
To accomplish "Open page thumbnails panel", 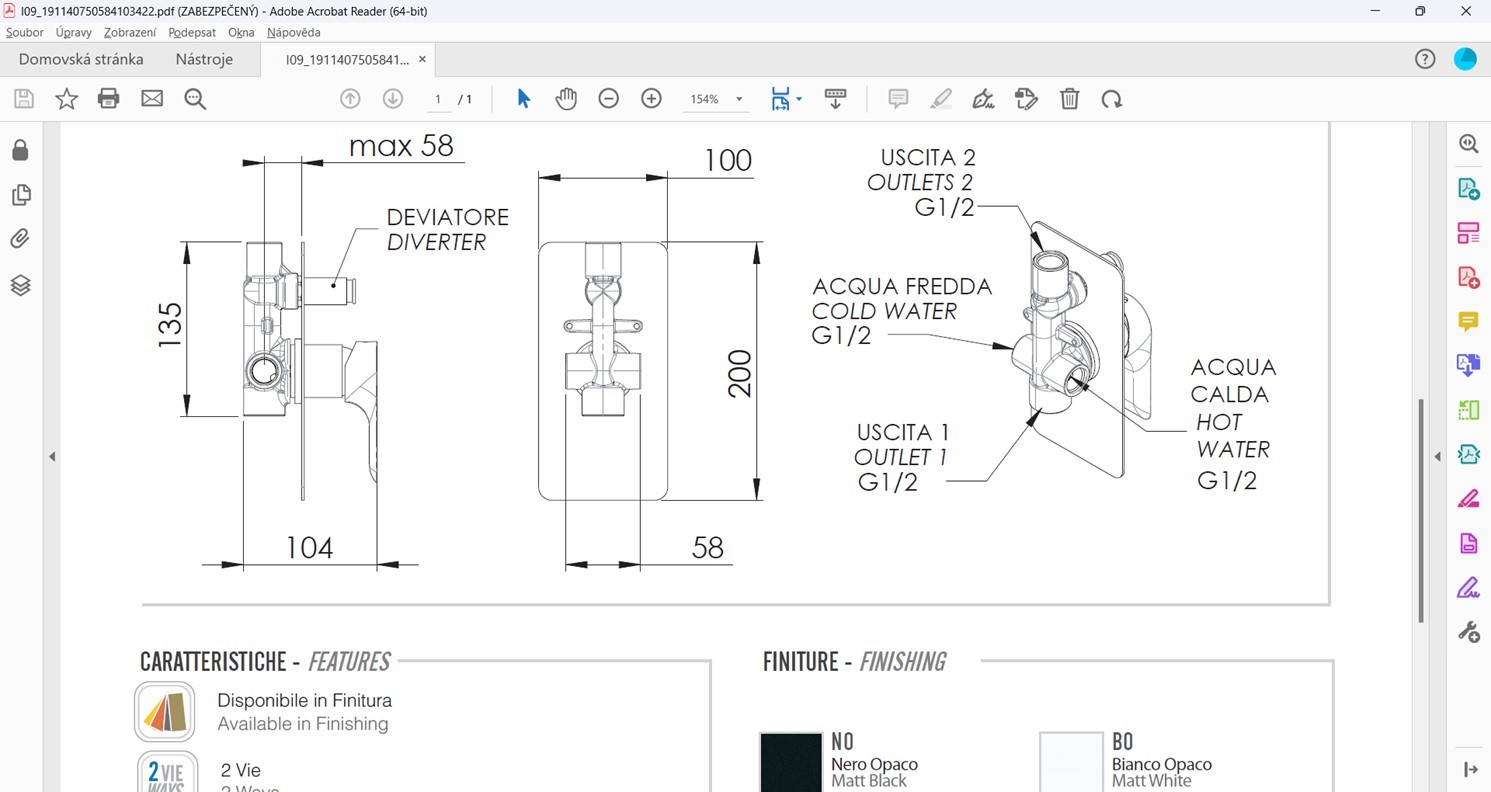I will click(20, 195).
